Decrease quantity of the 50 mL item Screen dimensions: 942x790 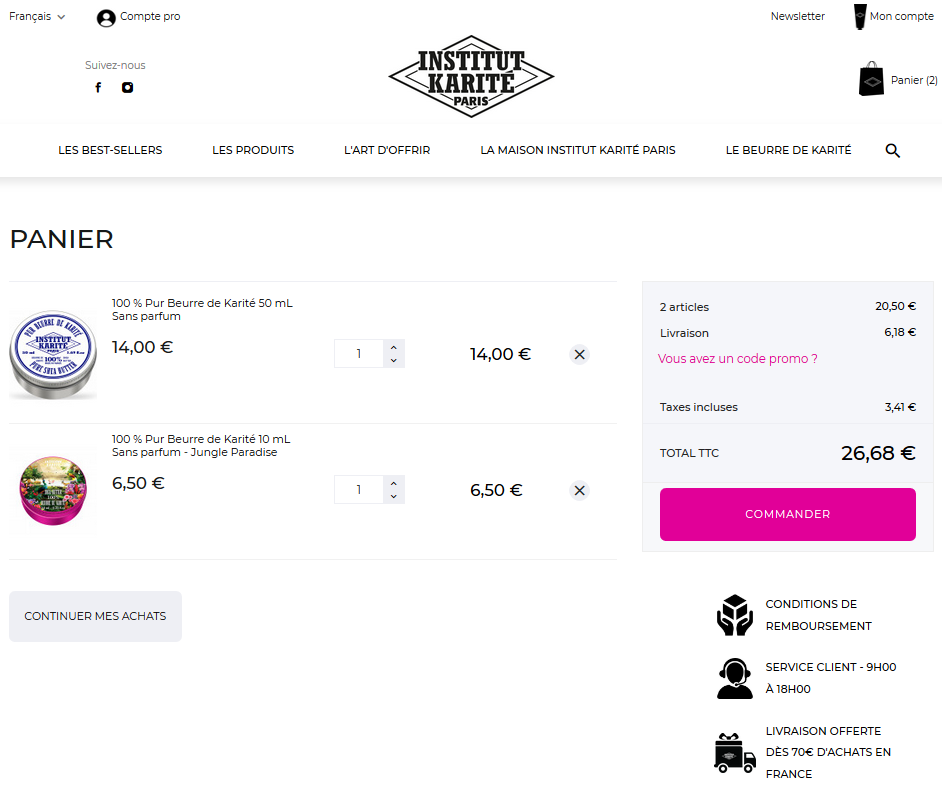pyautogui.click(x=394, y=360)
